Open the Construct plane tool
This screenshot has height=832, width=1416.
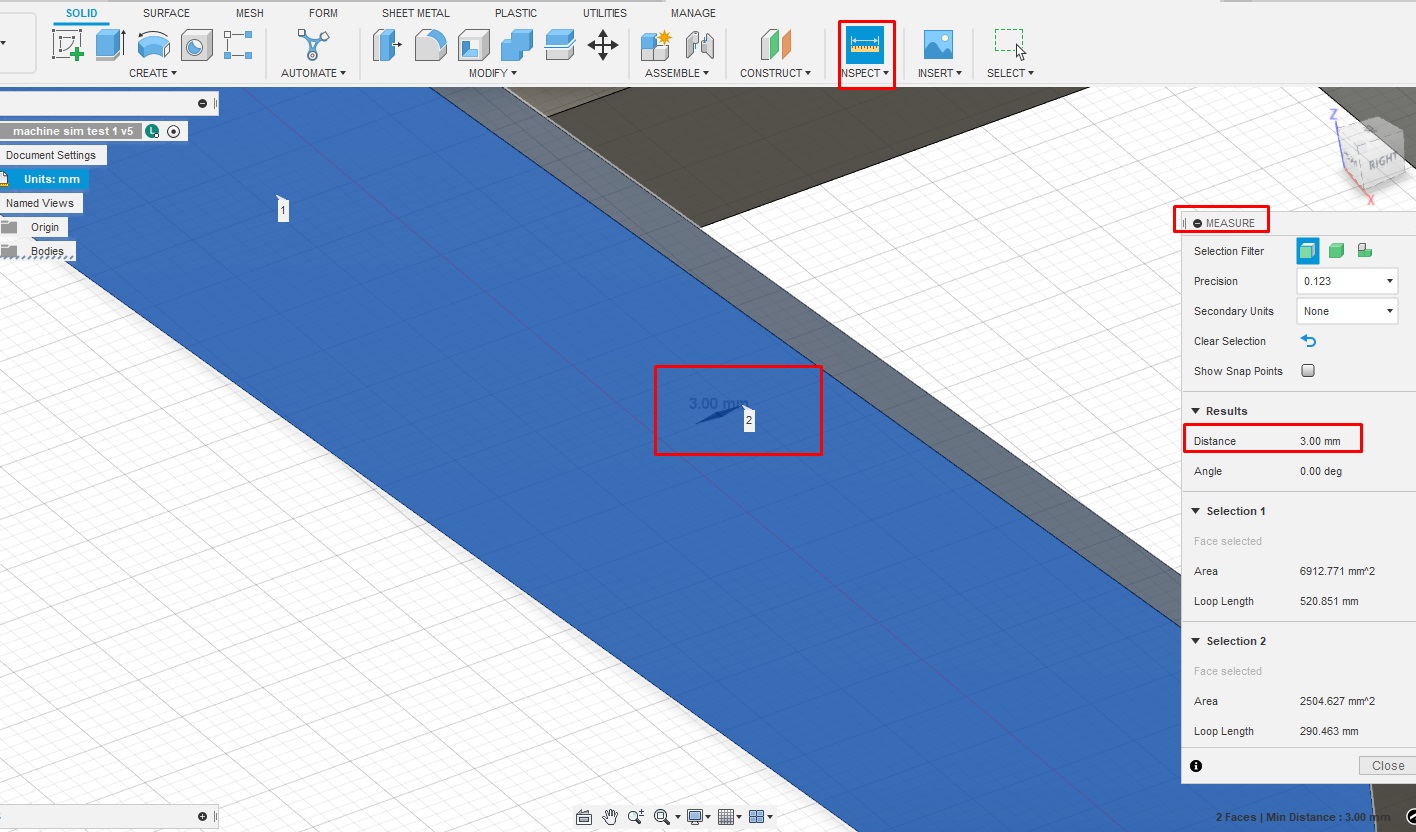[x=774, y=44]
